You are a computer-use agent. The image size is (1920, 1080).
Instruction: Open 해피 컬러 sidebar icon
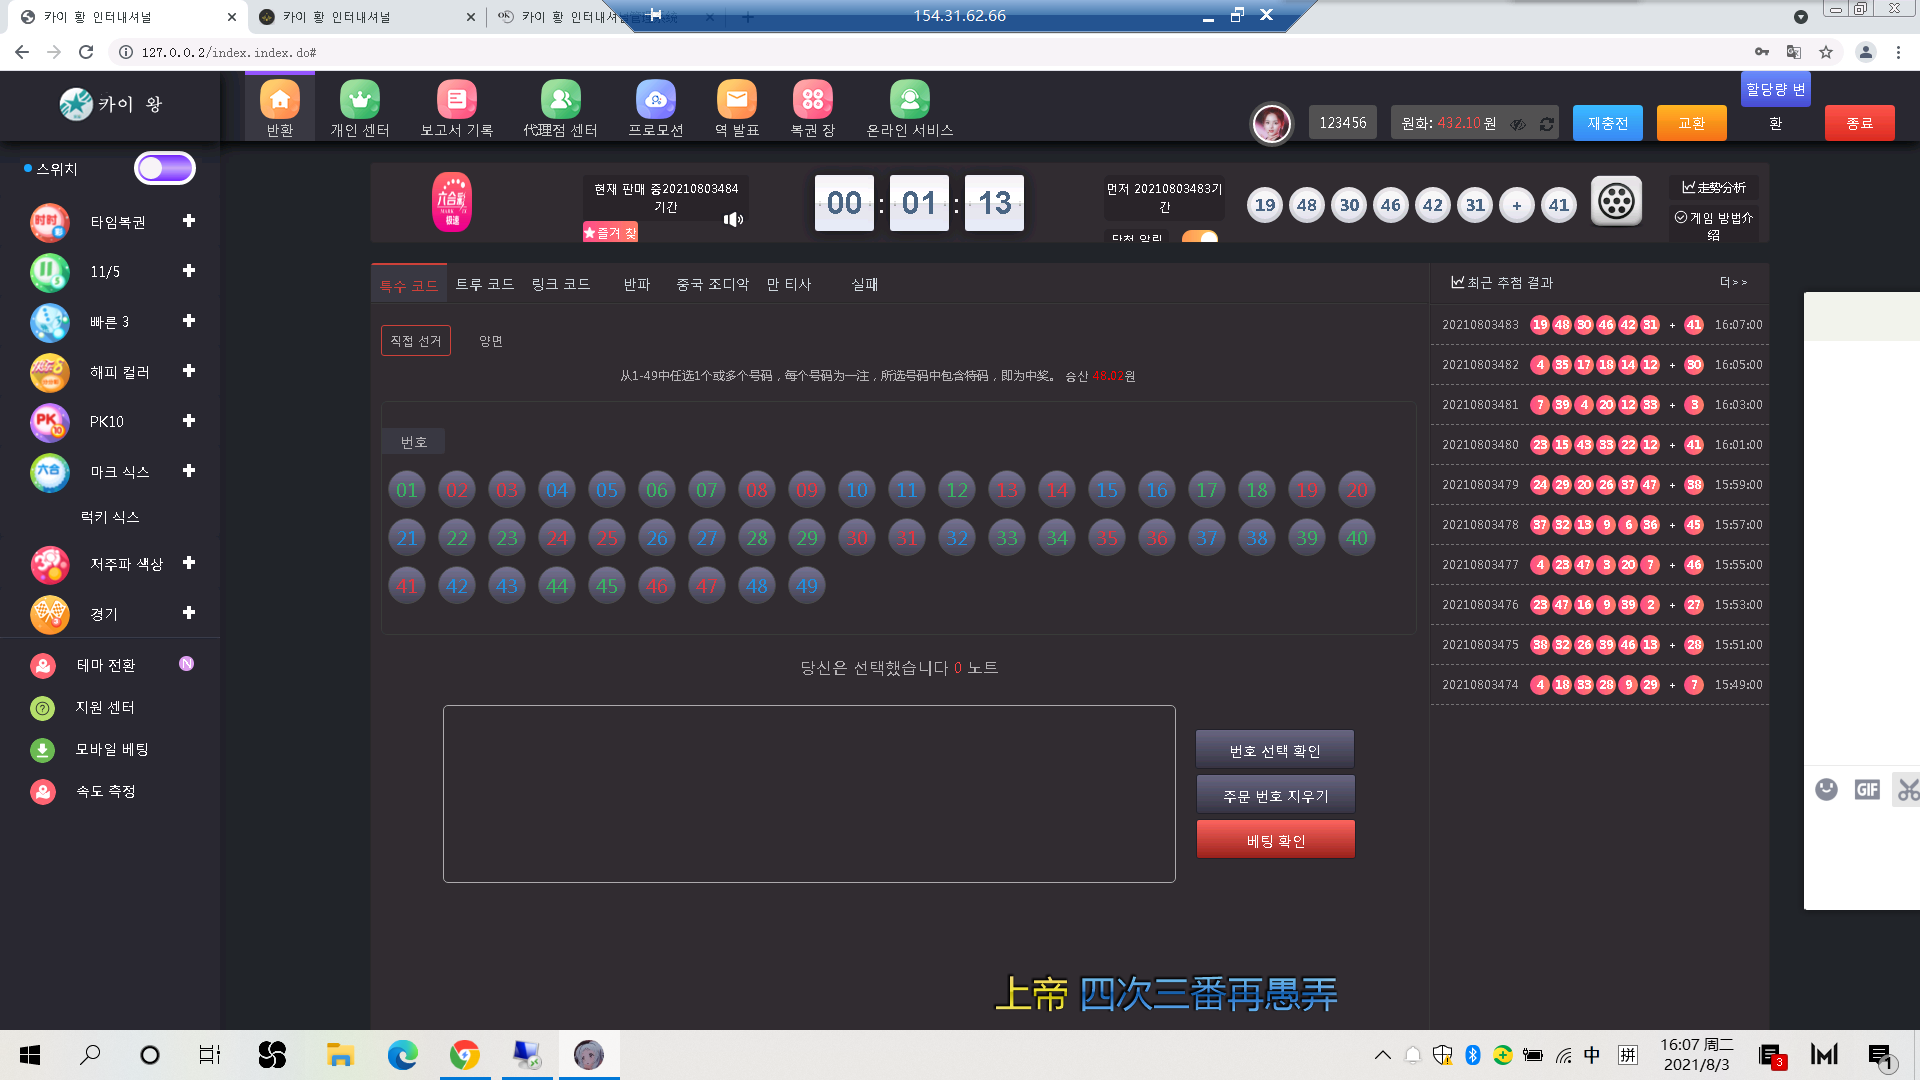(50, 372)
